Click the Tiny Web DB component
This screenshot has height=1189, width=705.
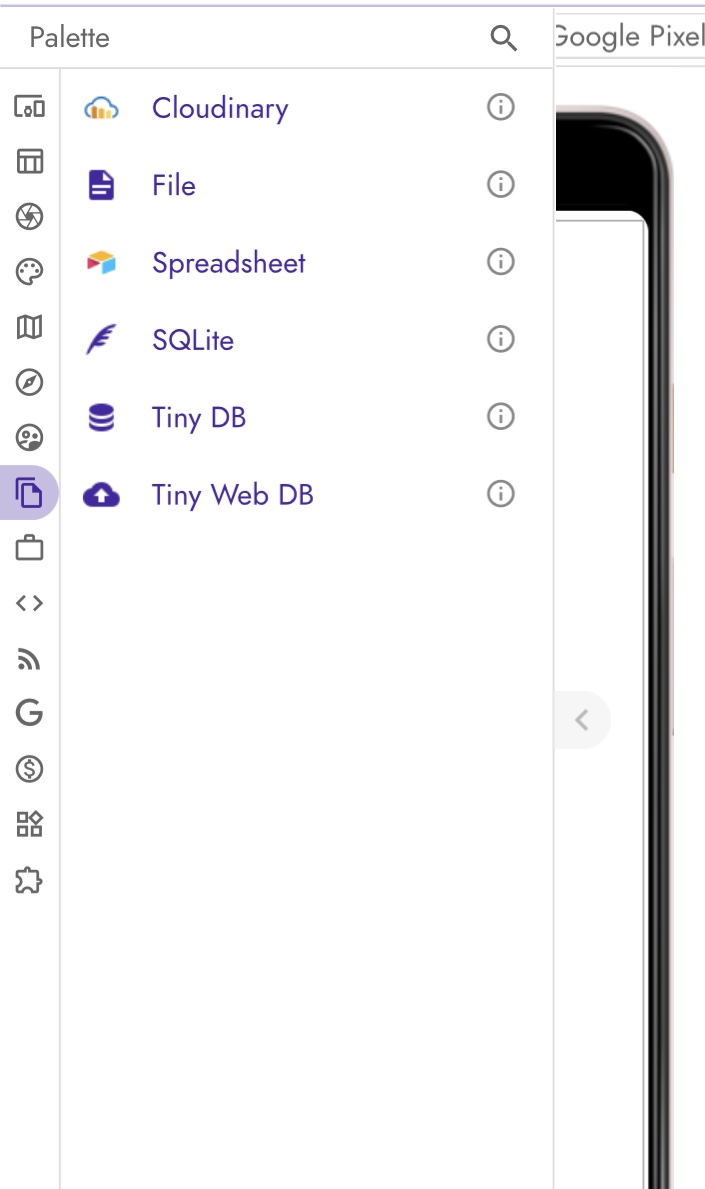[232, 495]
